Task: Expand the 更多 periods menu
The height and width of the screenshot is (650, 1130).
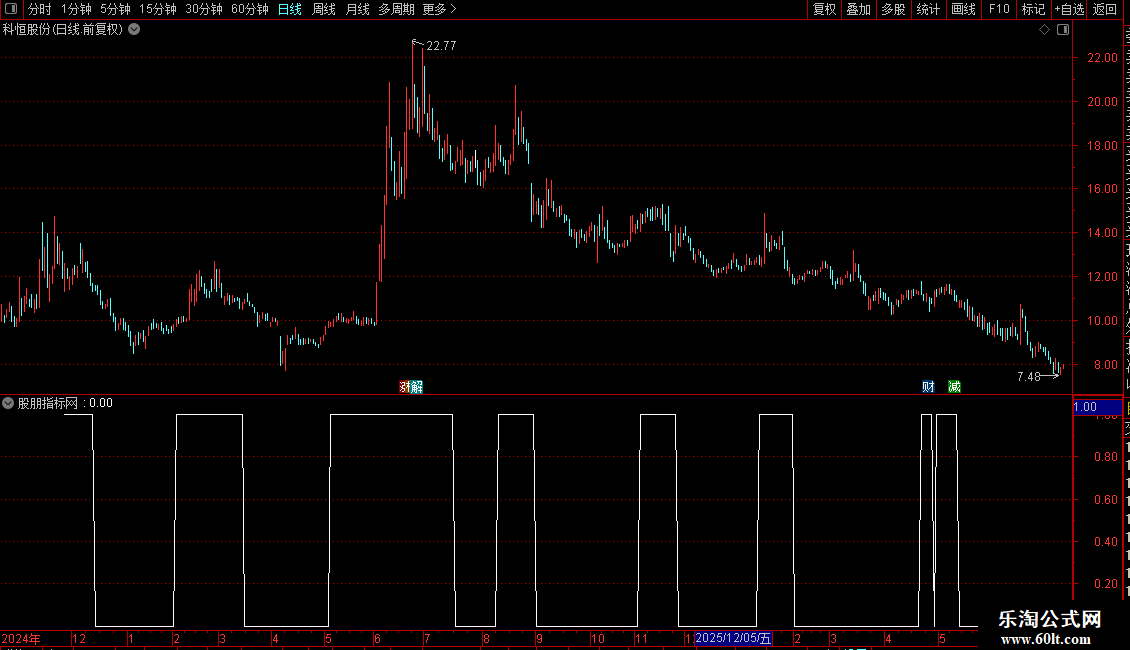Action: pyautogui.click(x=439, y=9)
